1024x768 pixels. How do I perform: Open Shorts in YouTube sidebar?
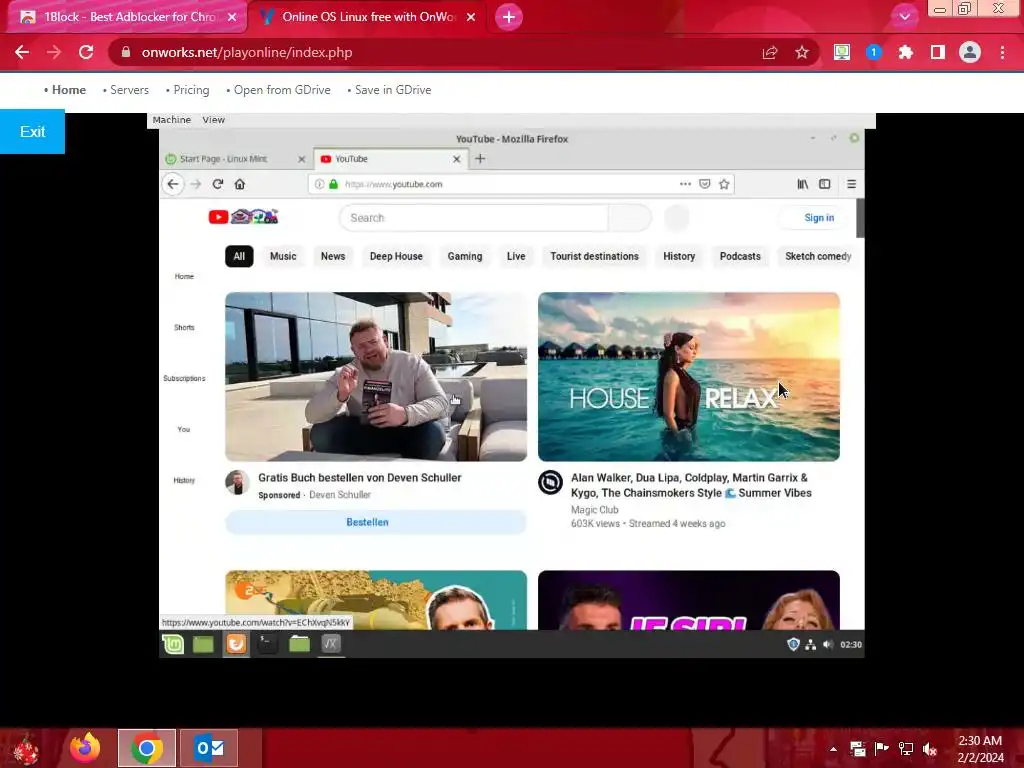click(184, 327)
